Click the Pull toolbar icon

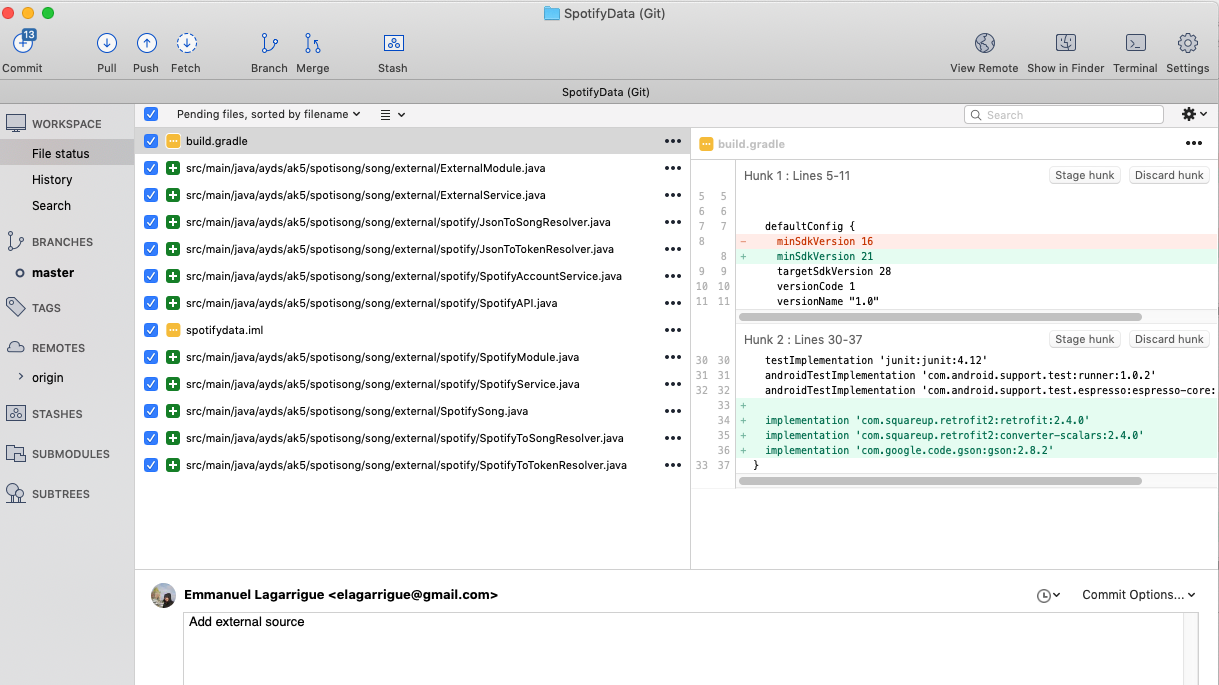click(107, 43)
